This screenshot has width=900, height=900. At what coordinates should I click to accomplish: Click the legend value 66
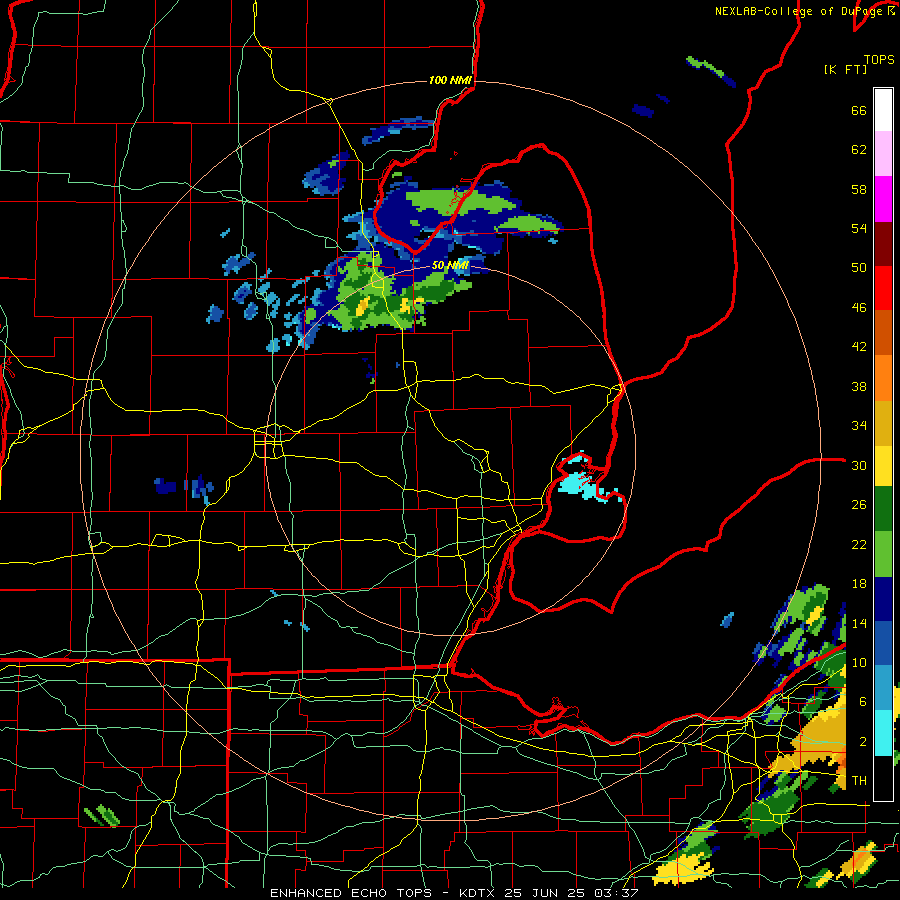click(859, 110)
